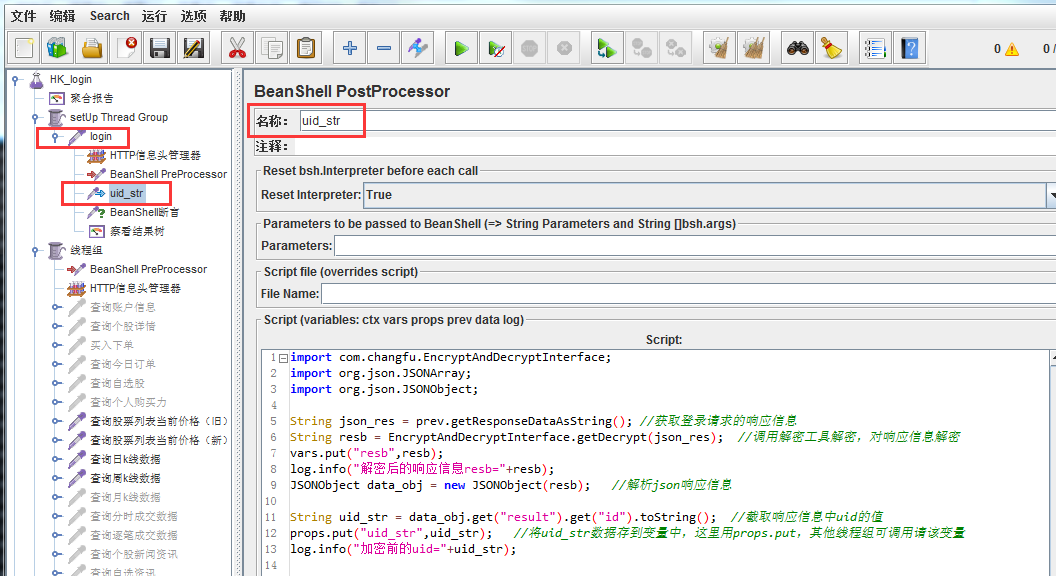1056x576 pixels.
Task: Open the Reset Interpreter dropdown arrow
Action: [1051, 195]
